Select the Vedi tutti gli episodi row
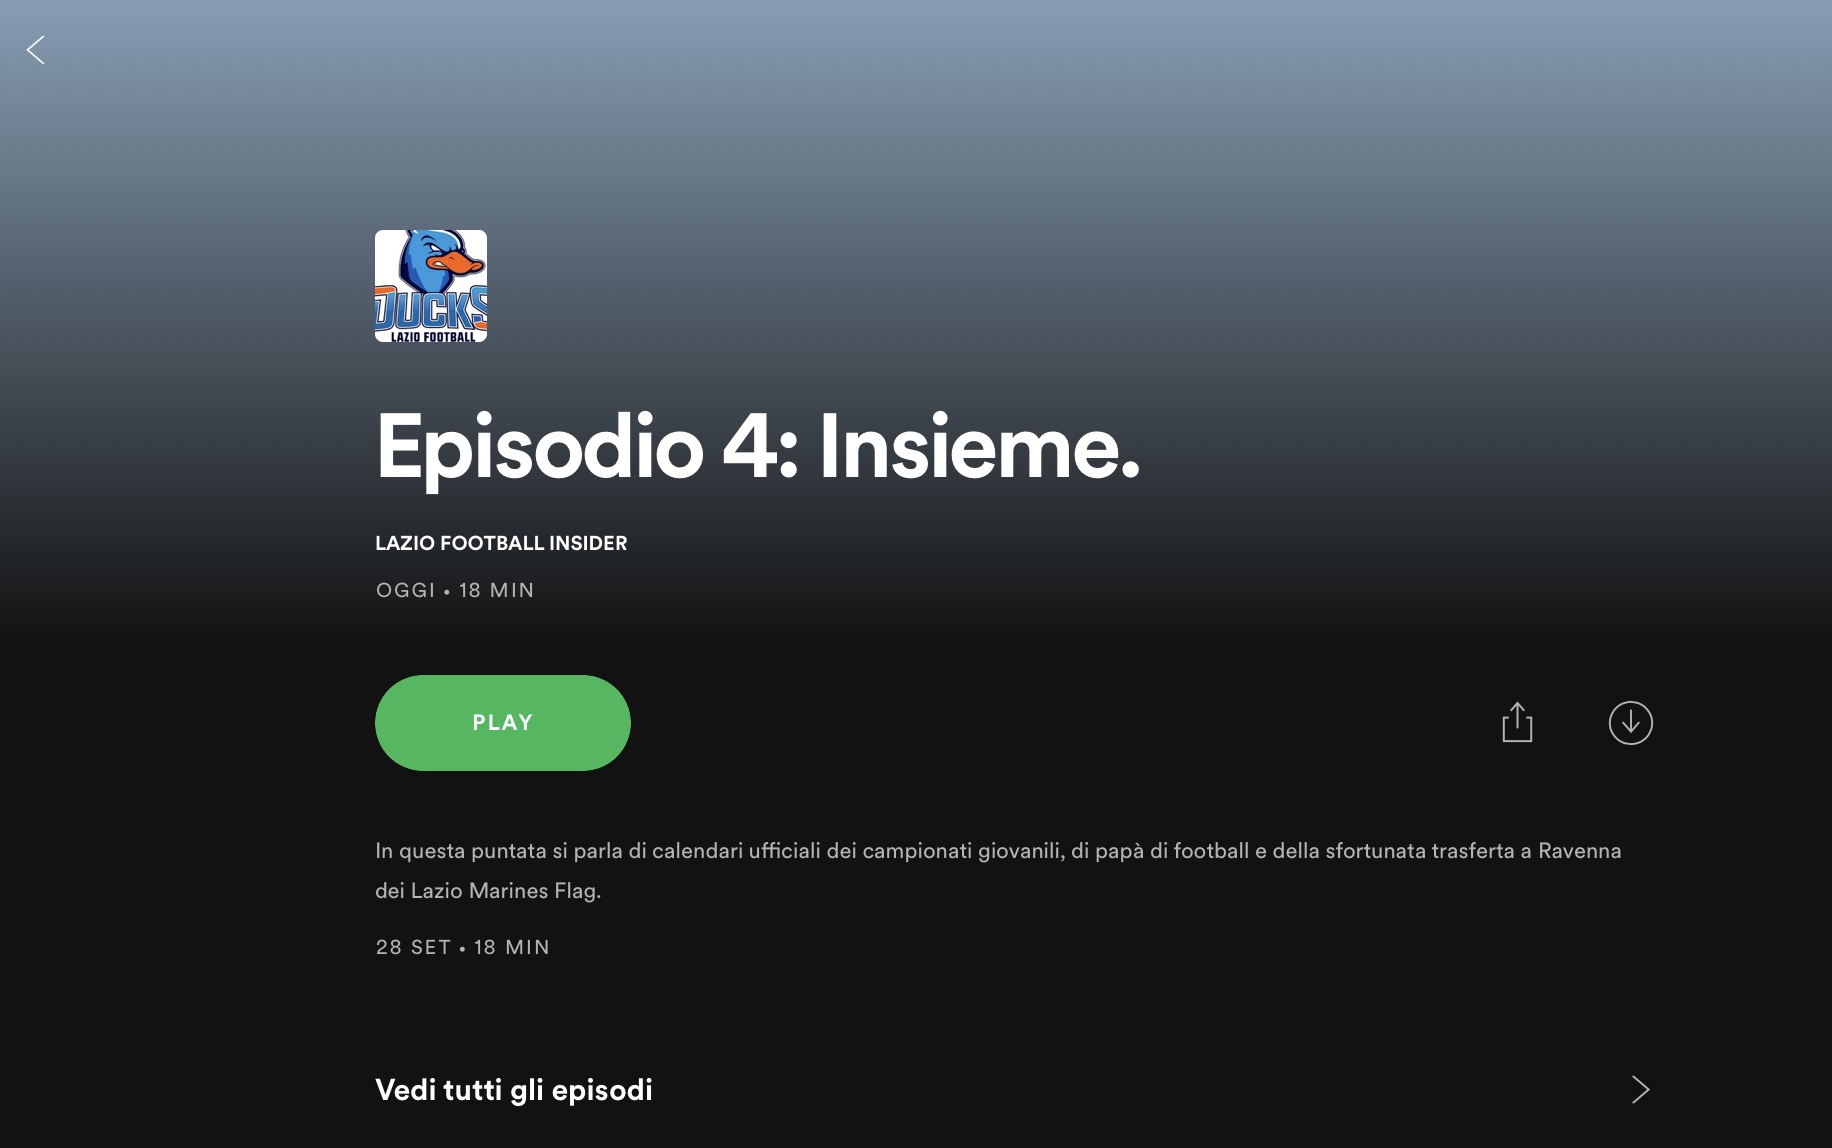1832x1148 pixels. [x=1014, y=1089]
